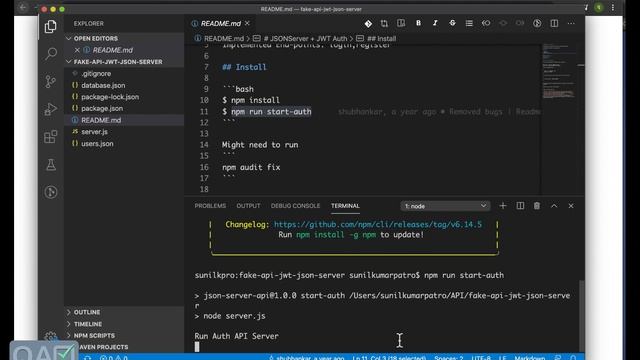Open the terminal selector dropdown '1: node'
This screenshot has width=640, height=360.
(445, 206)
